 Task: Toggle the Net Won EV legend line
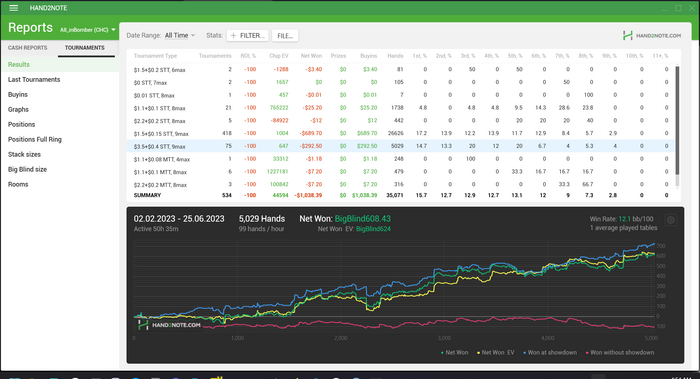[496, 353]
